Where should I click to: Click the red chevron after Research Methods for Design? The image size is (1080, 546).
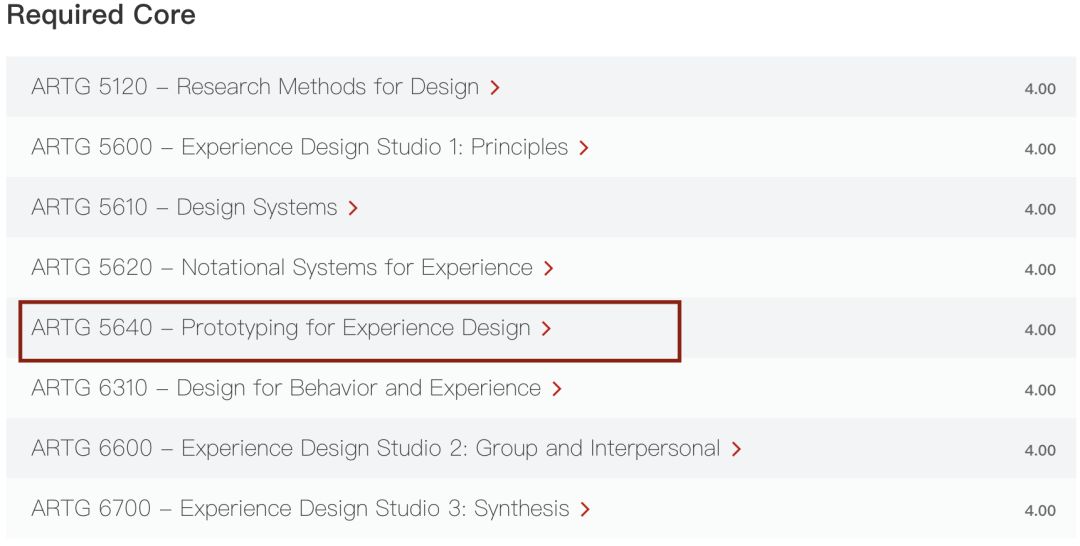(x=495, y=88)
